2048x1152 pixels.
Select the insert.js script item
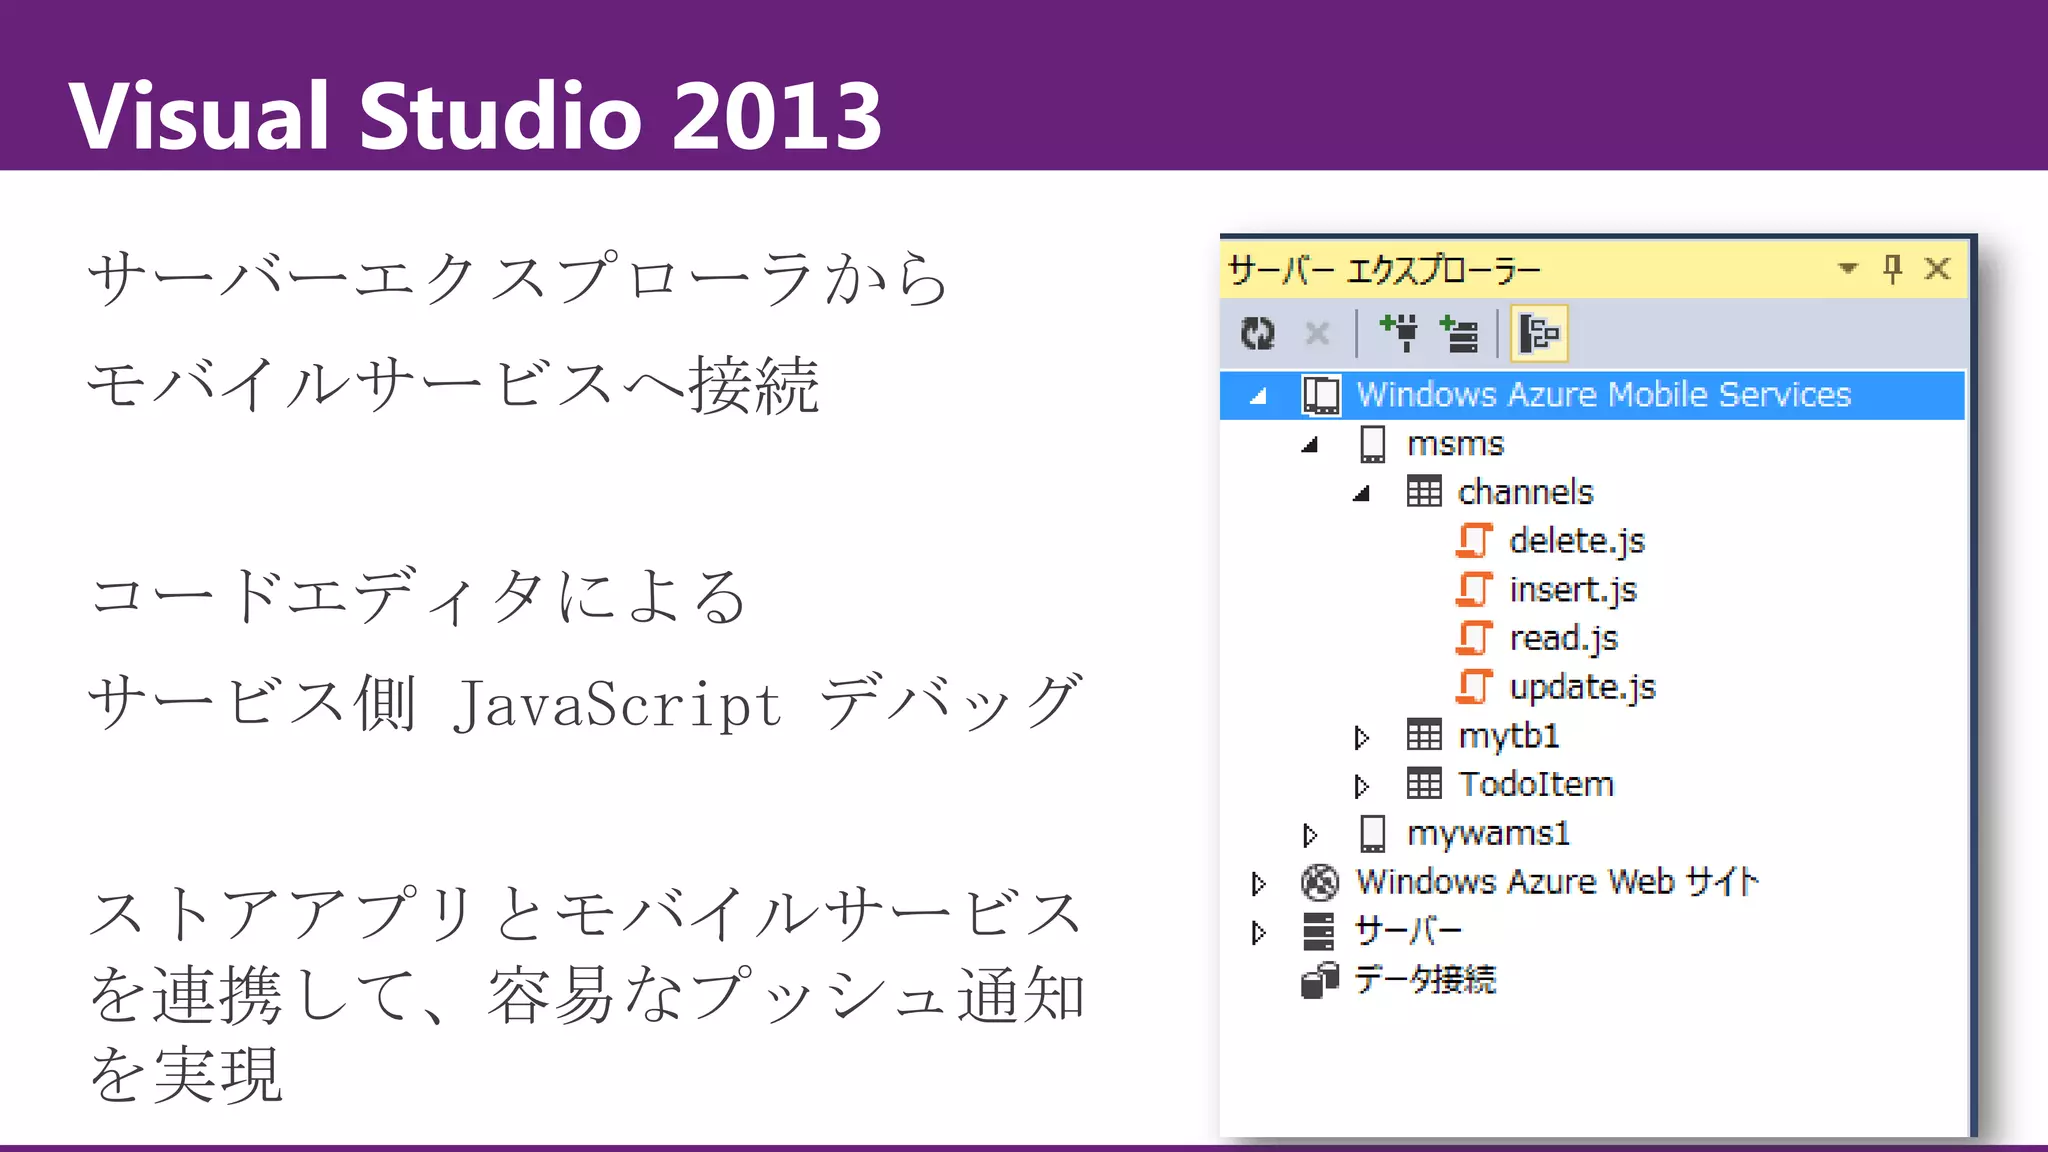[1572, 590]
